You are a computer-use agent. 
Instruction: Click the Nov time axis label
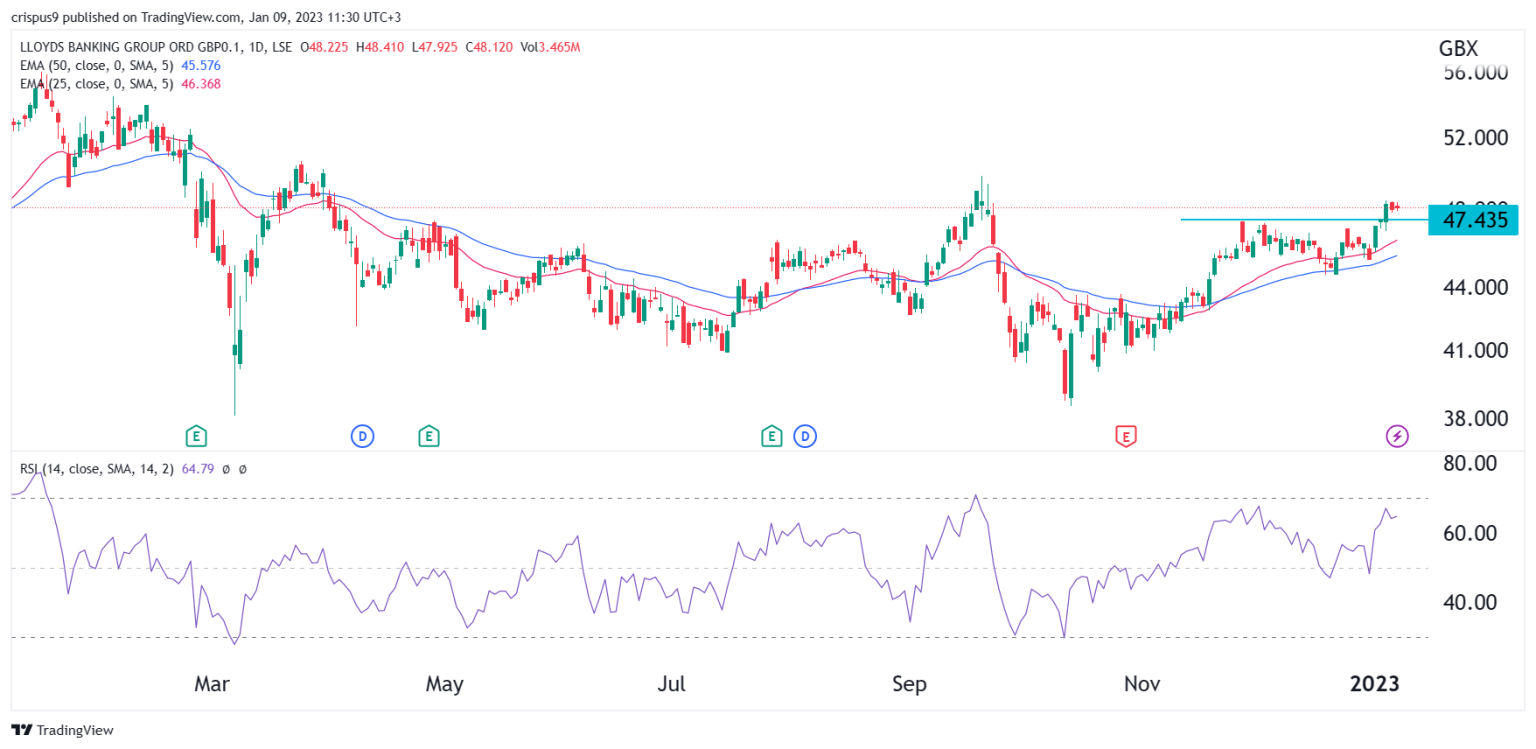pos(1142,684)
